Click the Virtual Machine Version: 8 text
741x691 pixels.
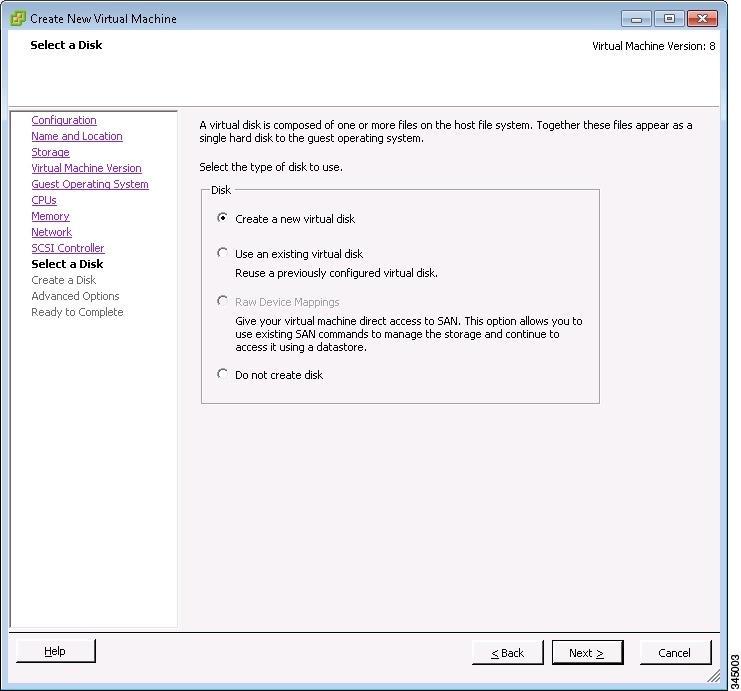pos(654,46)
